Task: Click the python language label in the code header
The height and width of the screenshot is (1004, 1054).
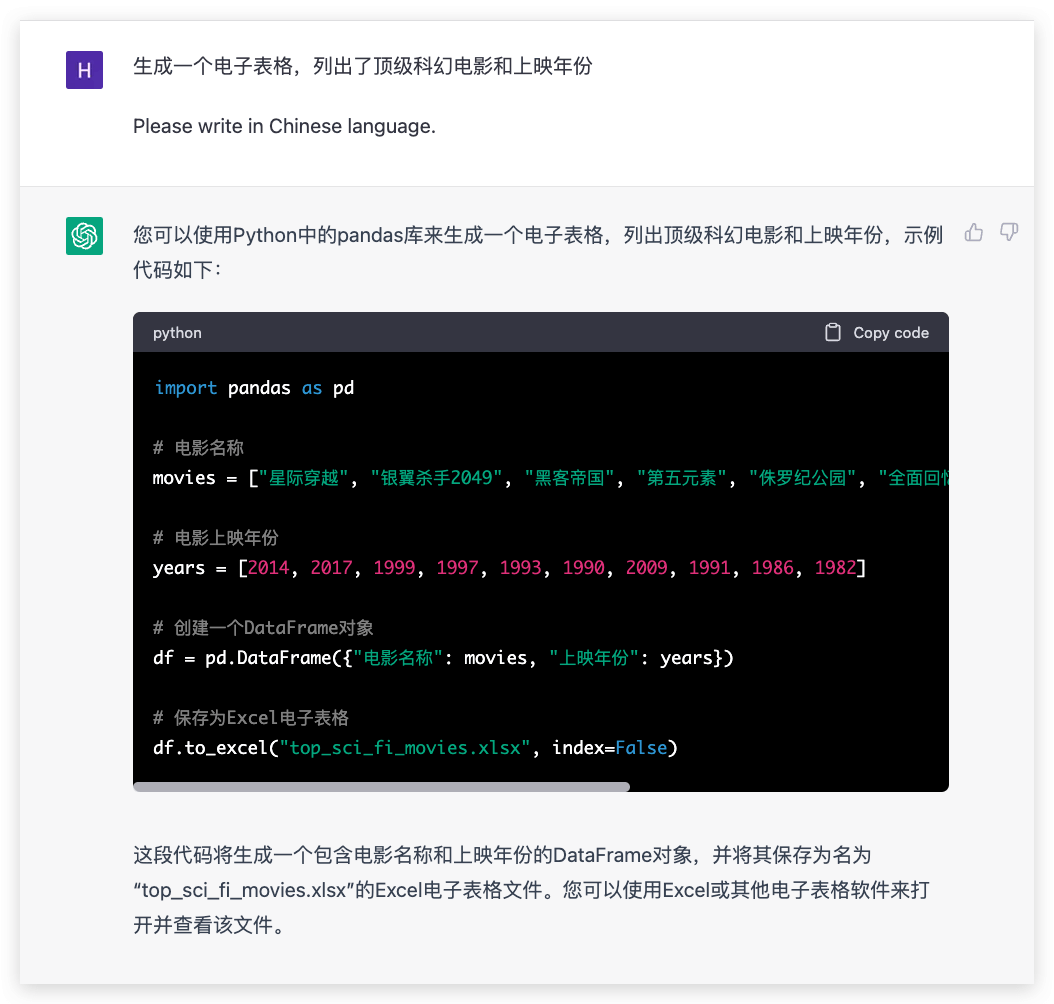Action: tap(177, 333)
